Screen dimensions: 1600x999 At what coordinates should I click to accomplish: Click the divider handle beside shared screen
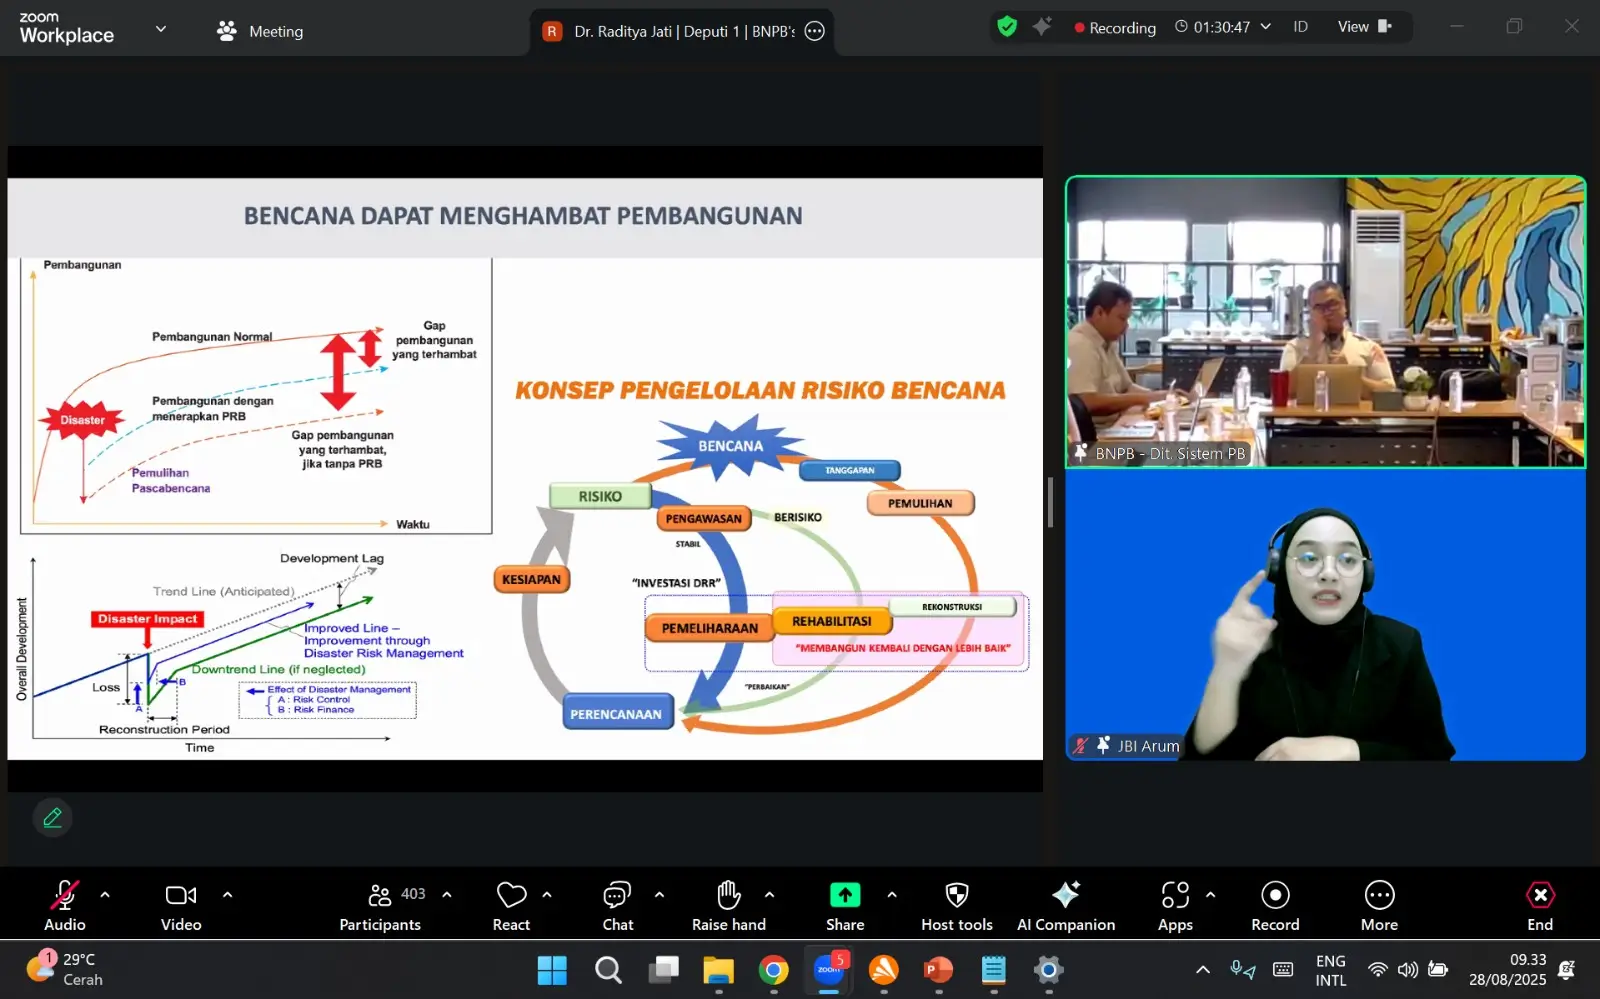[x=1050, y=502]
